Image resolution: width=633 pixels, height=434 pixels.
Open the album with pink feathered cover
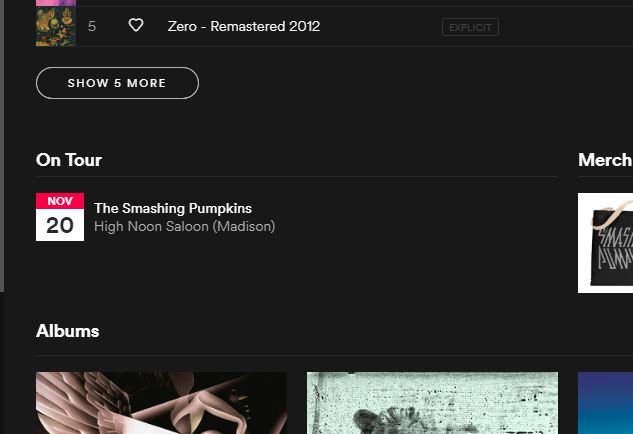click(x=161, y=403)
